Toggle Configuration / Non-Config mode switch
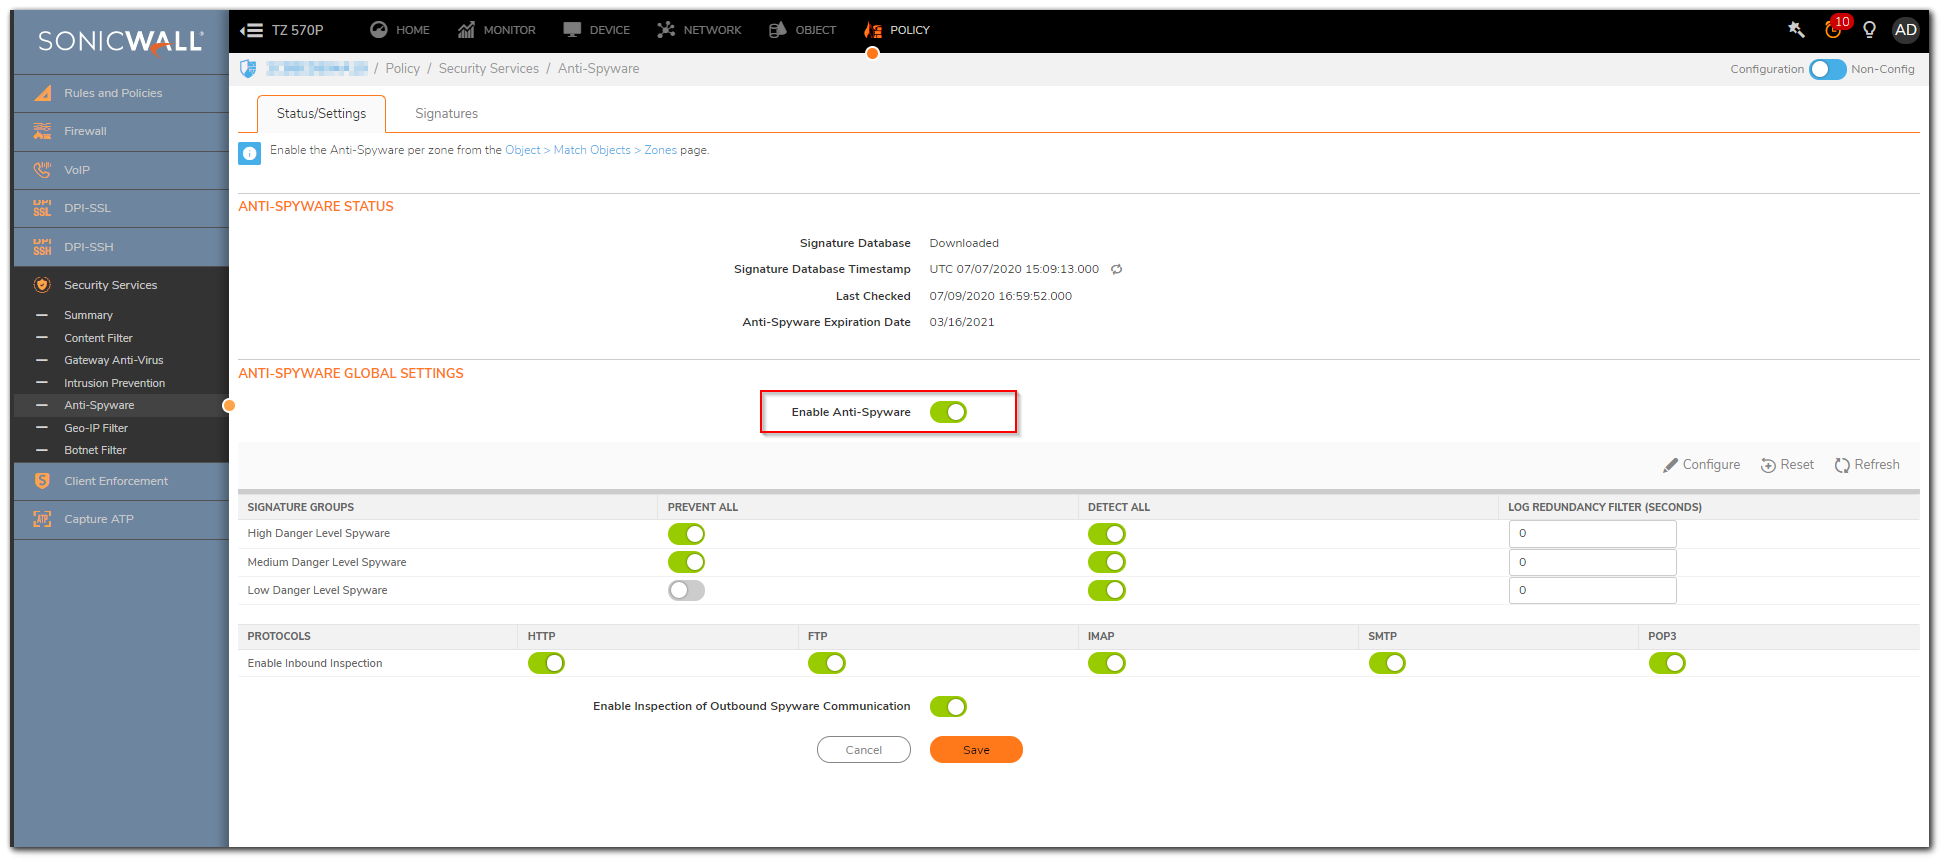 [1827, 69]
